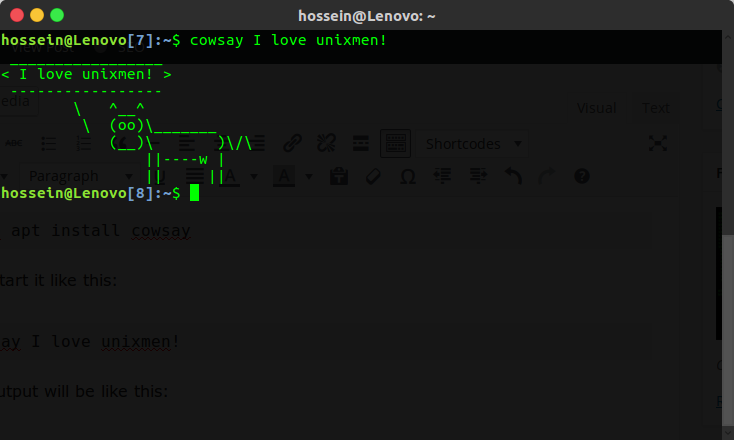Image resolution: width=734 pixels, height=440 pixels.
Task: Enter distraction-free fullscreen writing mode
Action: tap(658, 143)
